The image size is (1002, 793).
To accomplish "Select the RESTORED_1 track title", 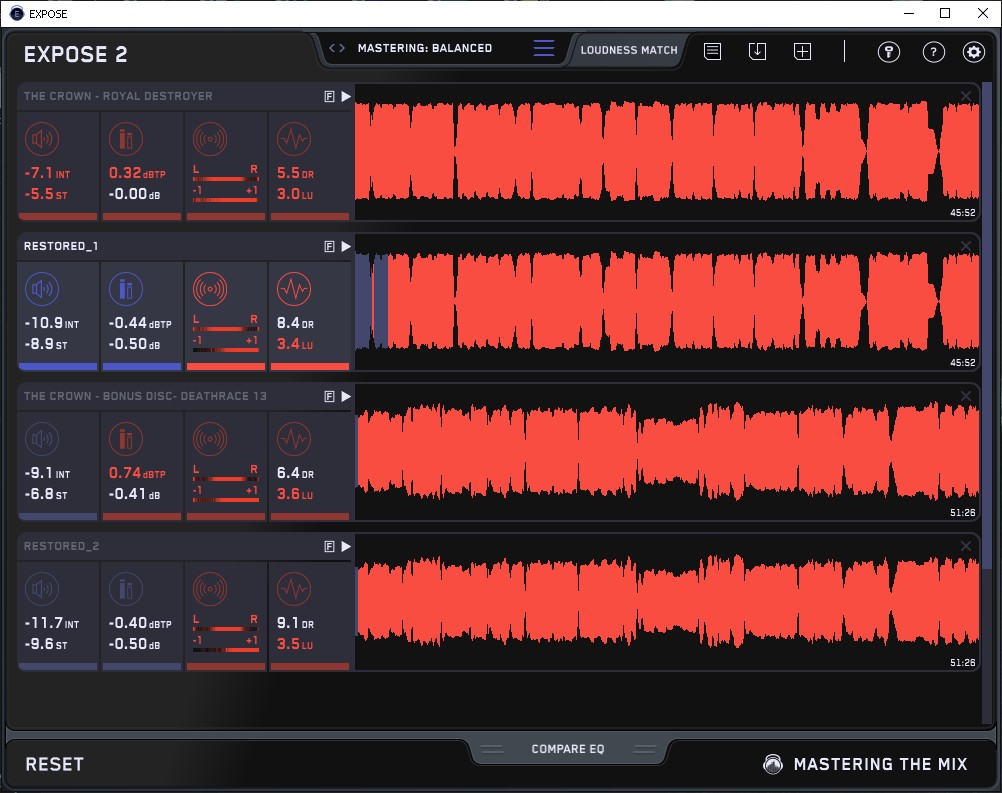I will (61, 246).
